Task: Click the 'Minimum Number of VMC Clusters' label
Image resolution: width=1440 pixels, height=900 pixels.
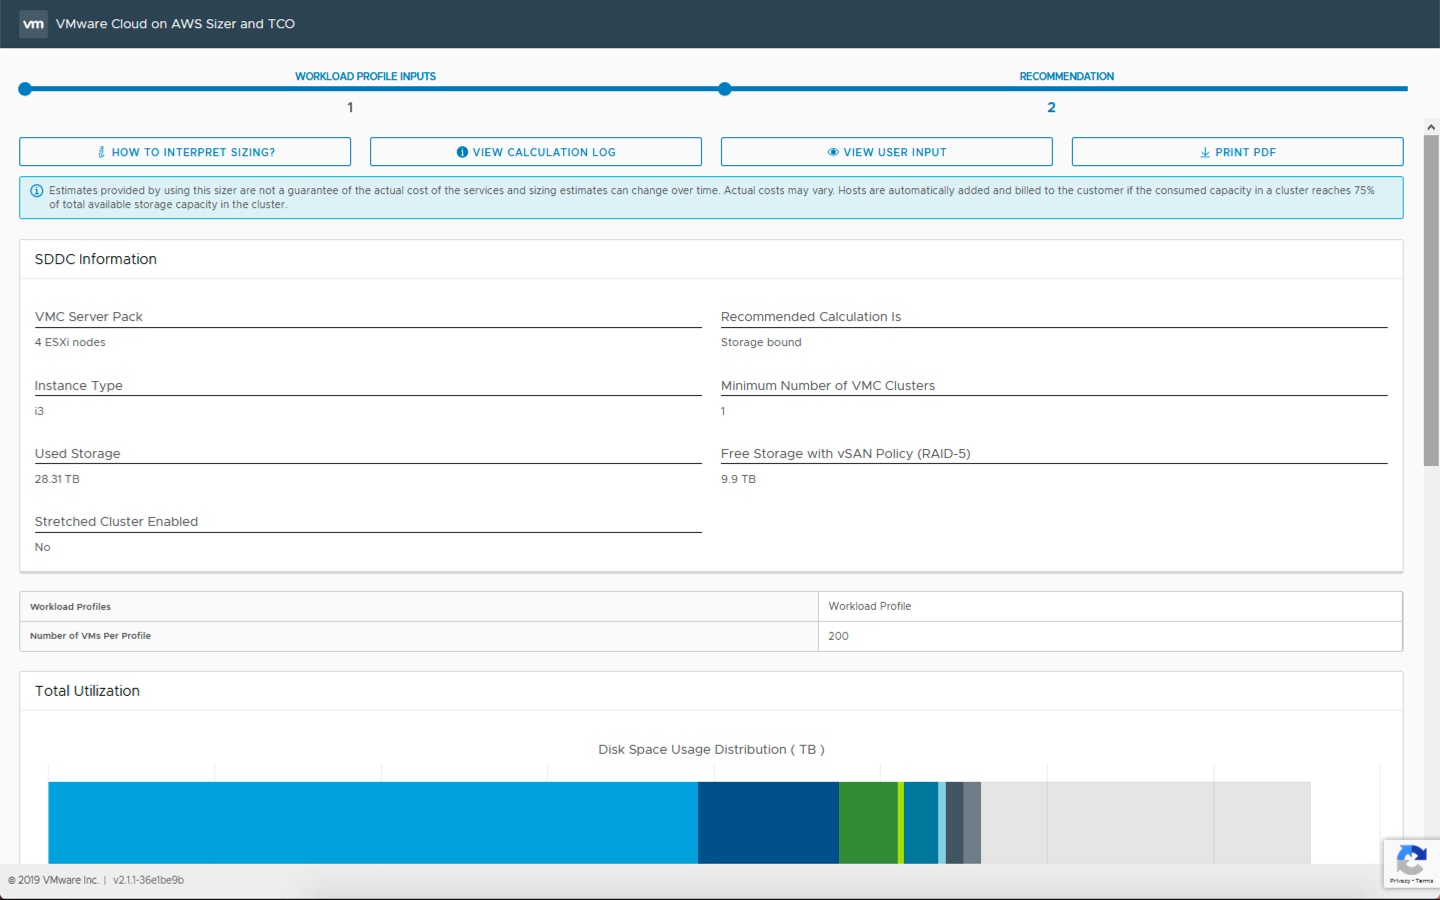Action: click(828, 386)
